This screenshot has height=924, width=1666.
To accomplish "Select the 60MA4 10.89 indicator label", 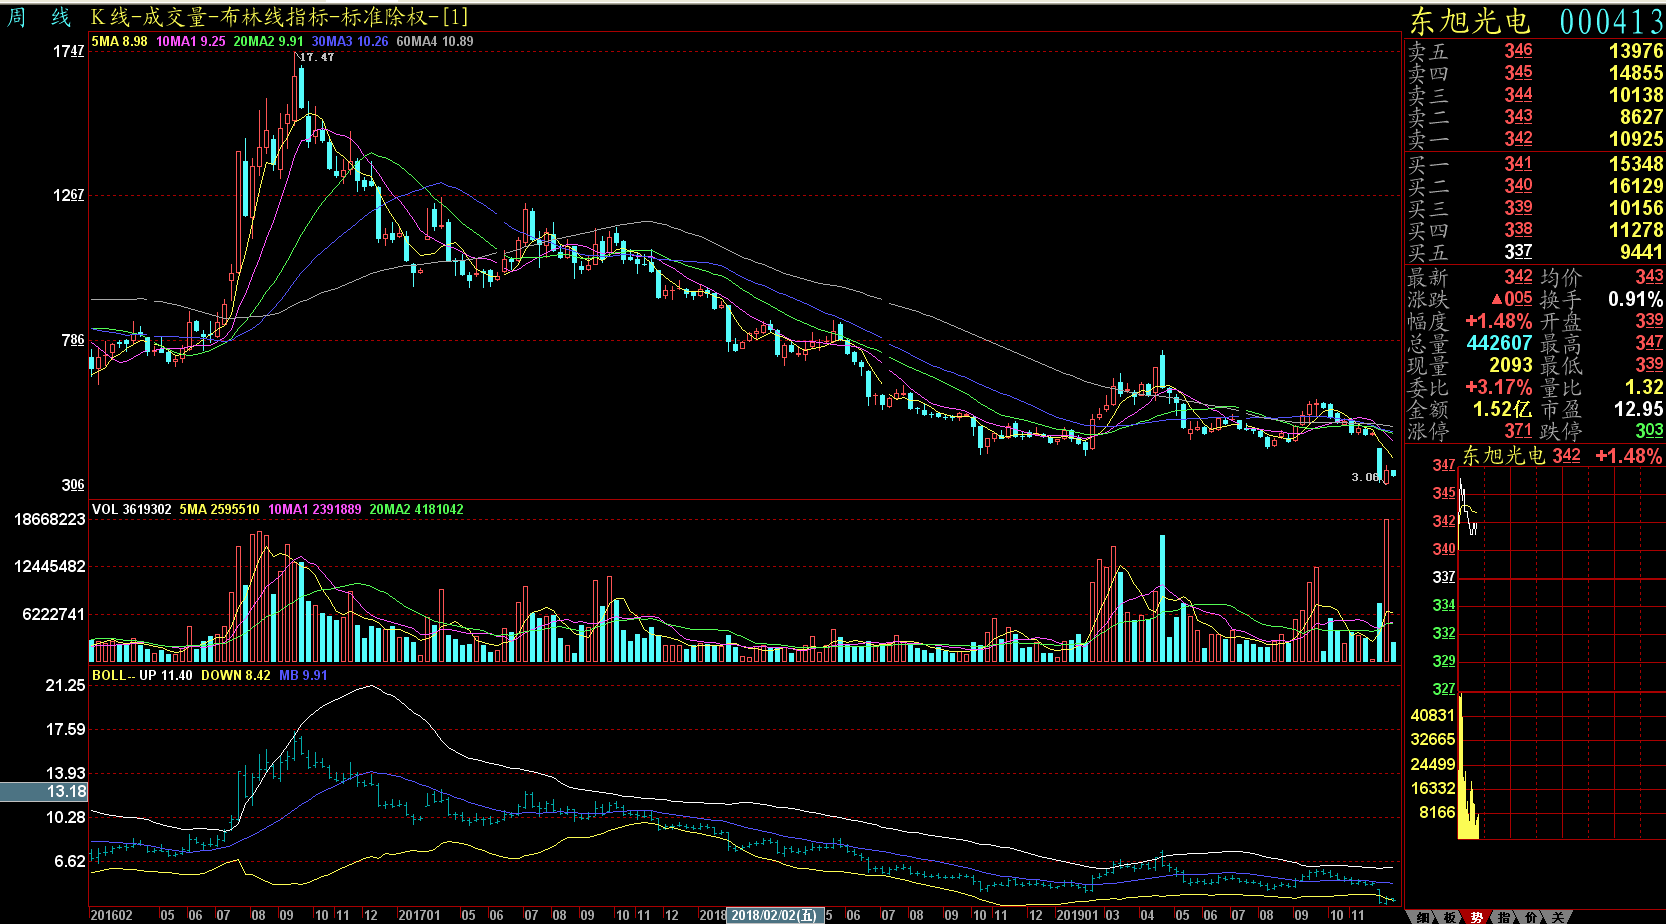I will pos(435,41).
